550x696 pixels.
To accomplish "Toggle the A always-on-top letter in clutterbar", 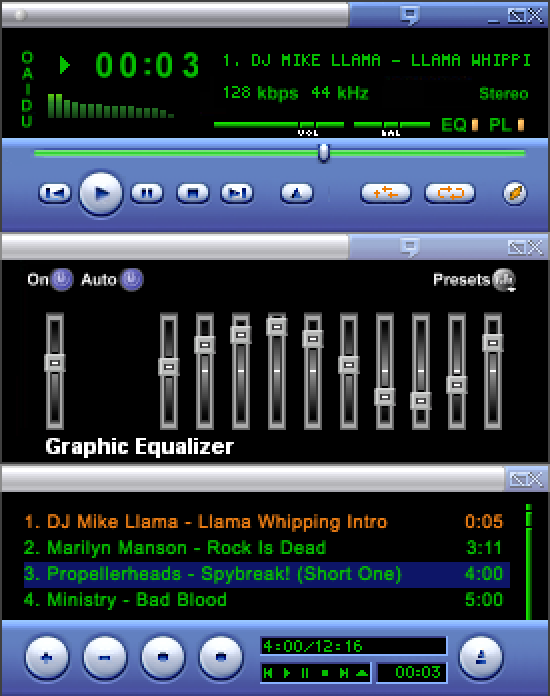I will point(27,73).
